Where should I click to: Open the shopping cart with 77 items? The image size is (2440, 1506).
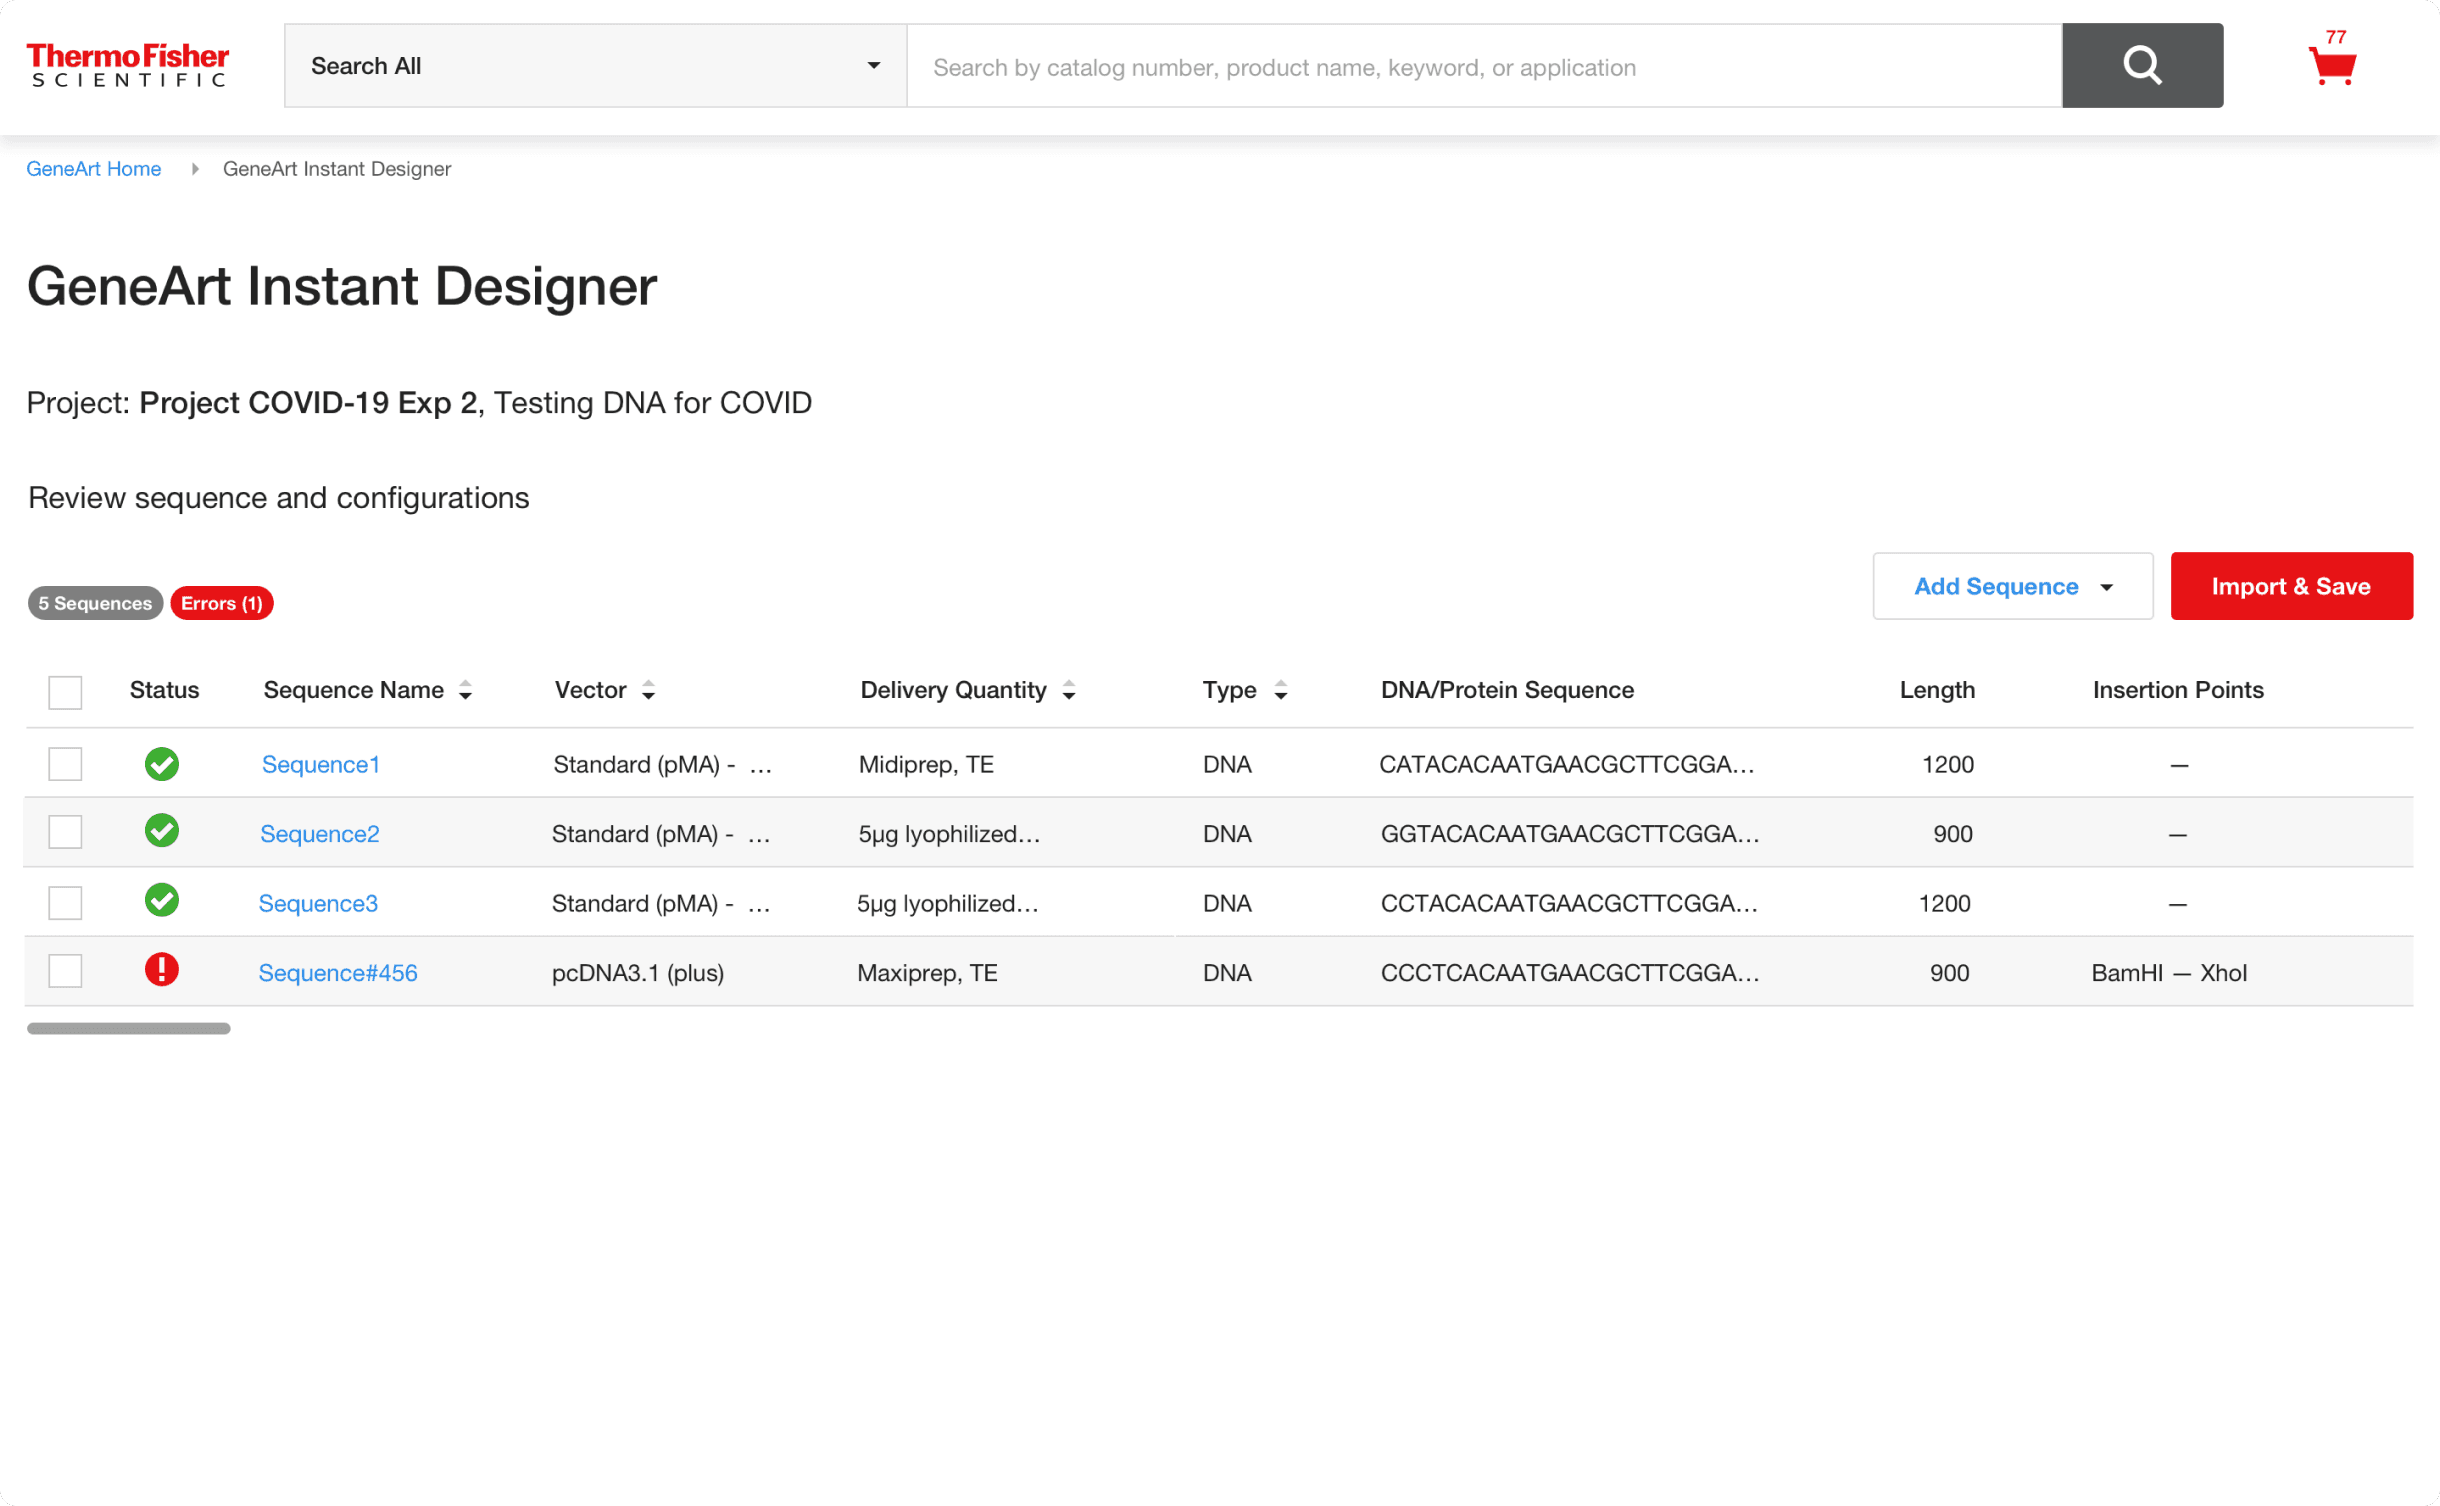click(x=2332, y=60)
